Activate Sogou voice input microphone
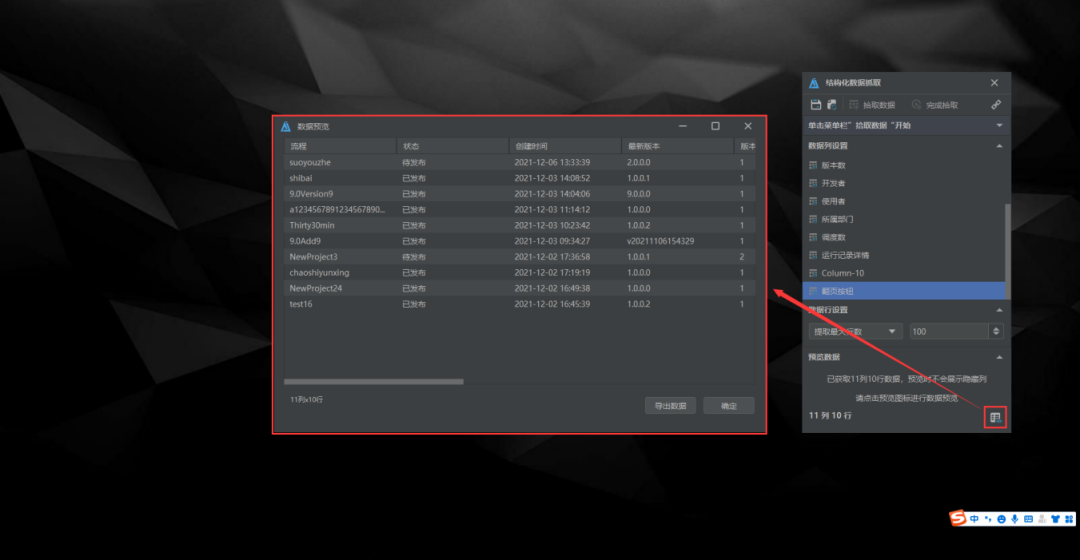This screenshot has height=560, width=1080. (x=1014, y=519)
